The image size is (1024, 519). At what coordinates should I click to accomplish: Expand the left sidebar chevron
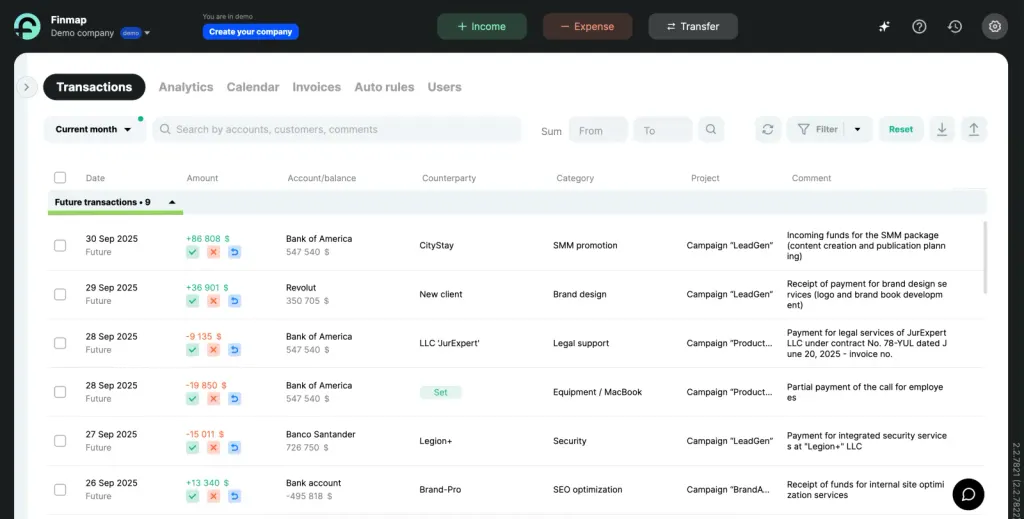coord(26,87)
